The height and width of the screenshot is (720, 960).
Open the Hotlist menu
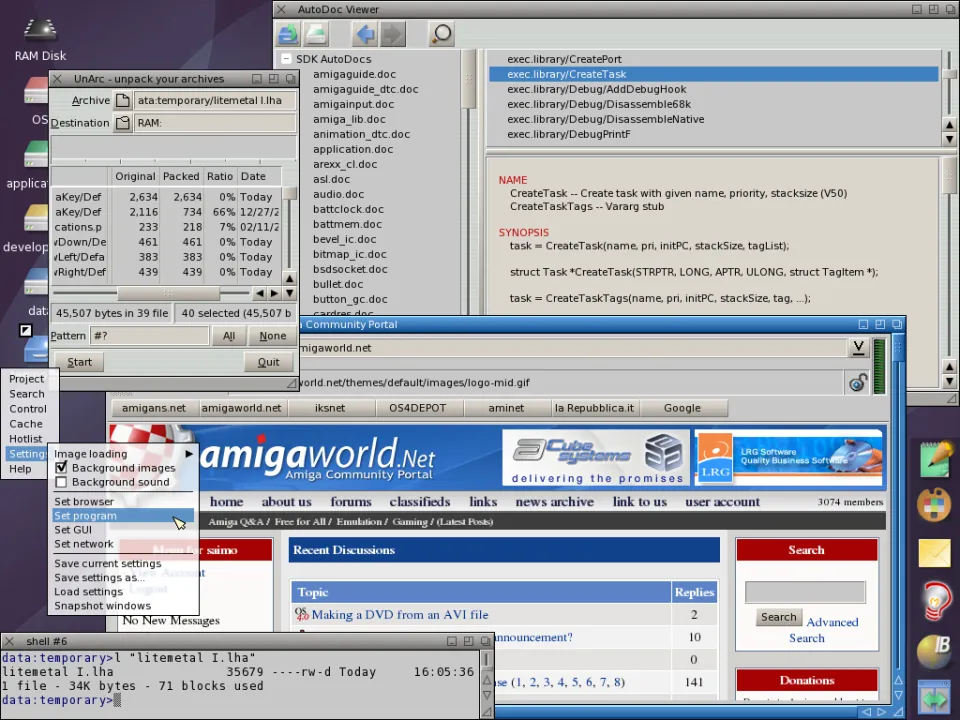tap(26, 439)
